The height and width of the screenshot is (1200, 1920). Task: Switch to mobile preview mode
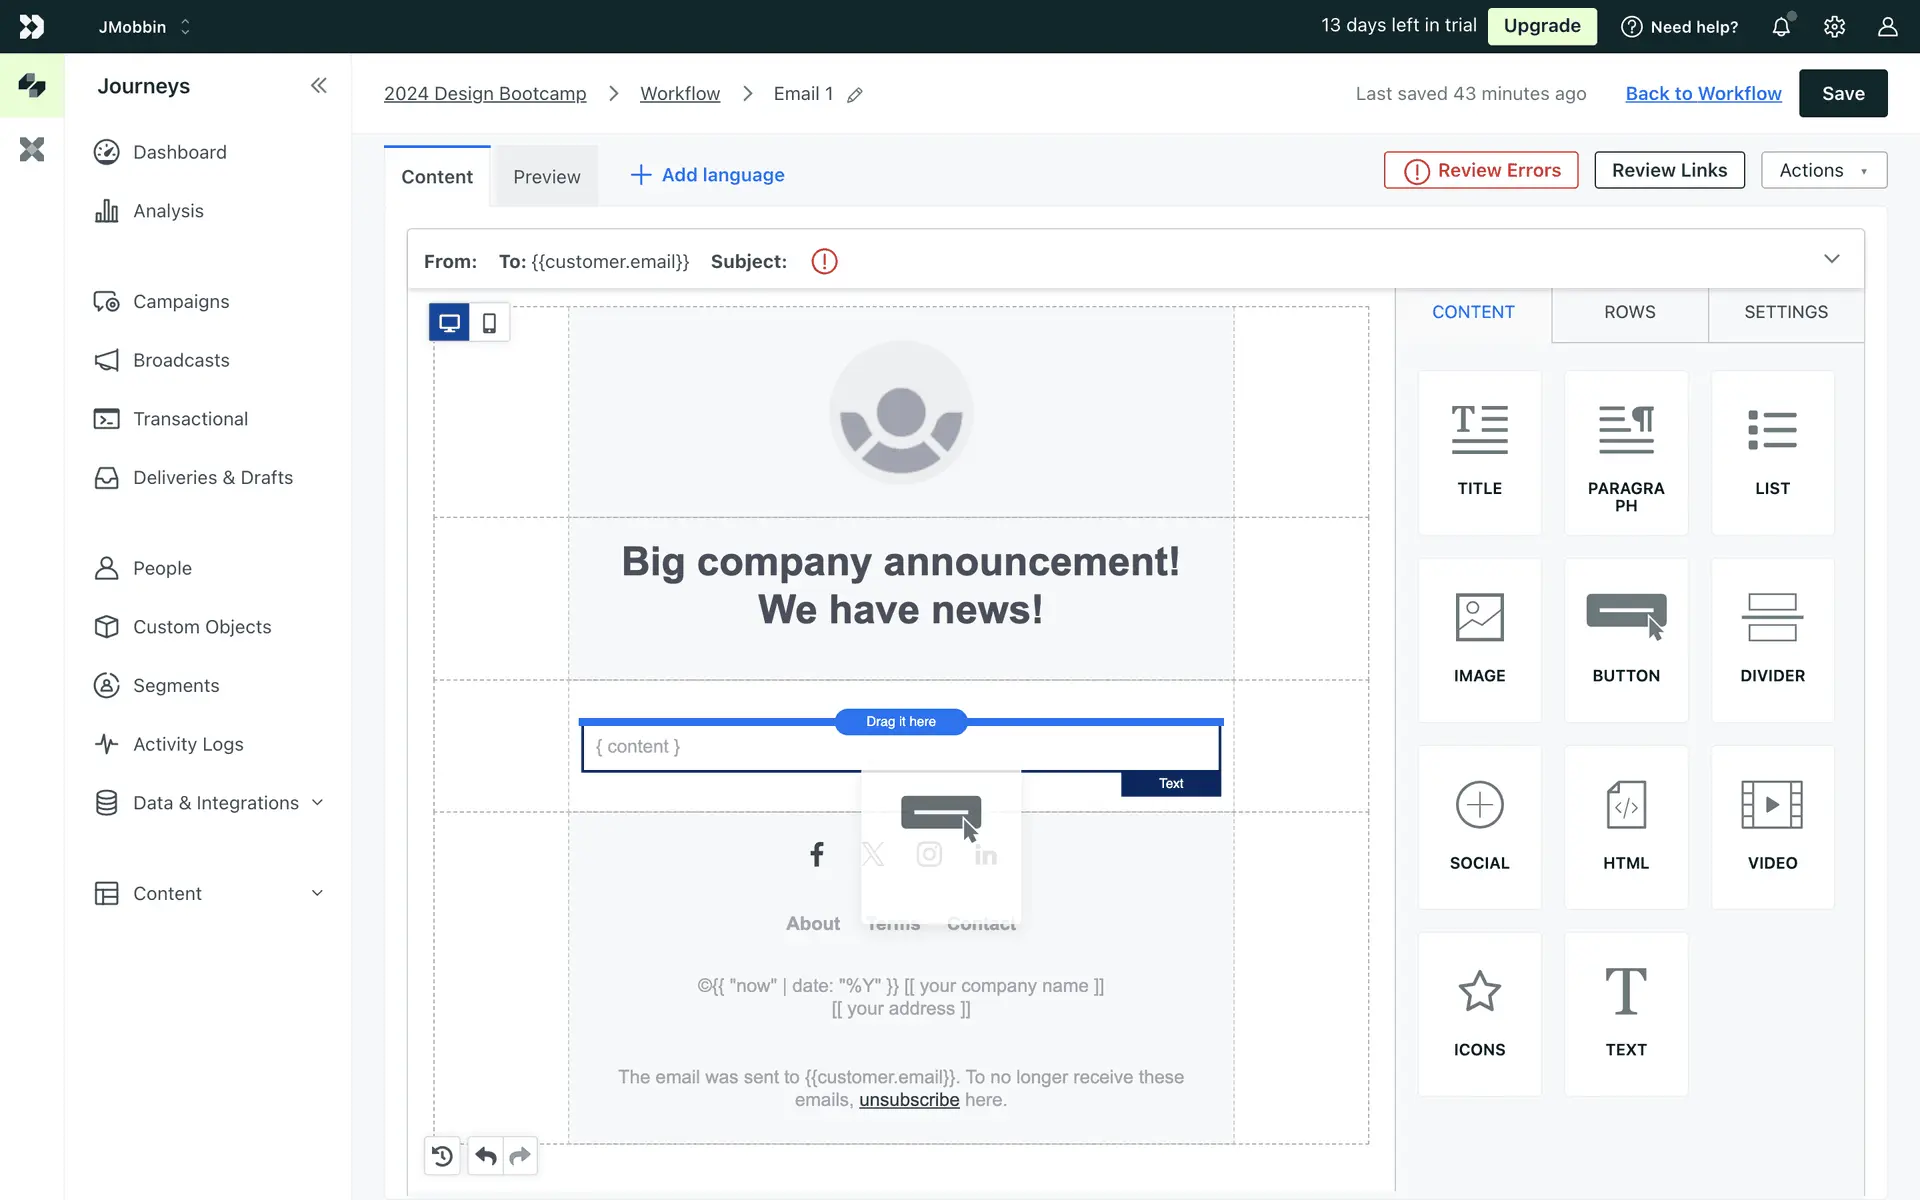(489, 323)
